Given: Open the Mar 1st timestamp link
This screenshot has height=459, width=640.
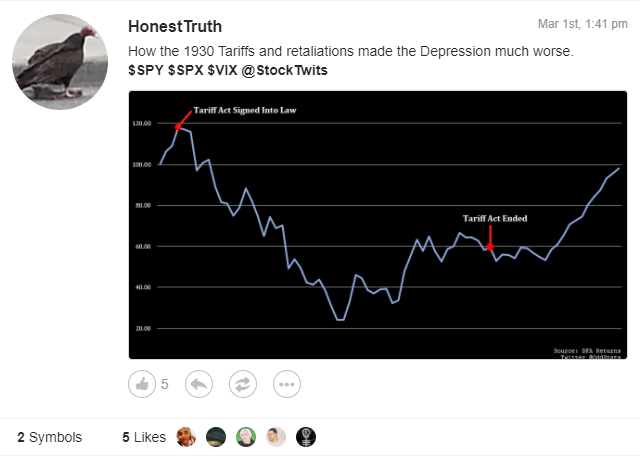Looking at the screenshot, I should pos(582,24).
